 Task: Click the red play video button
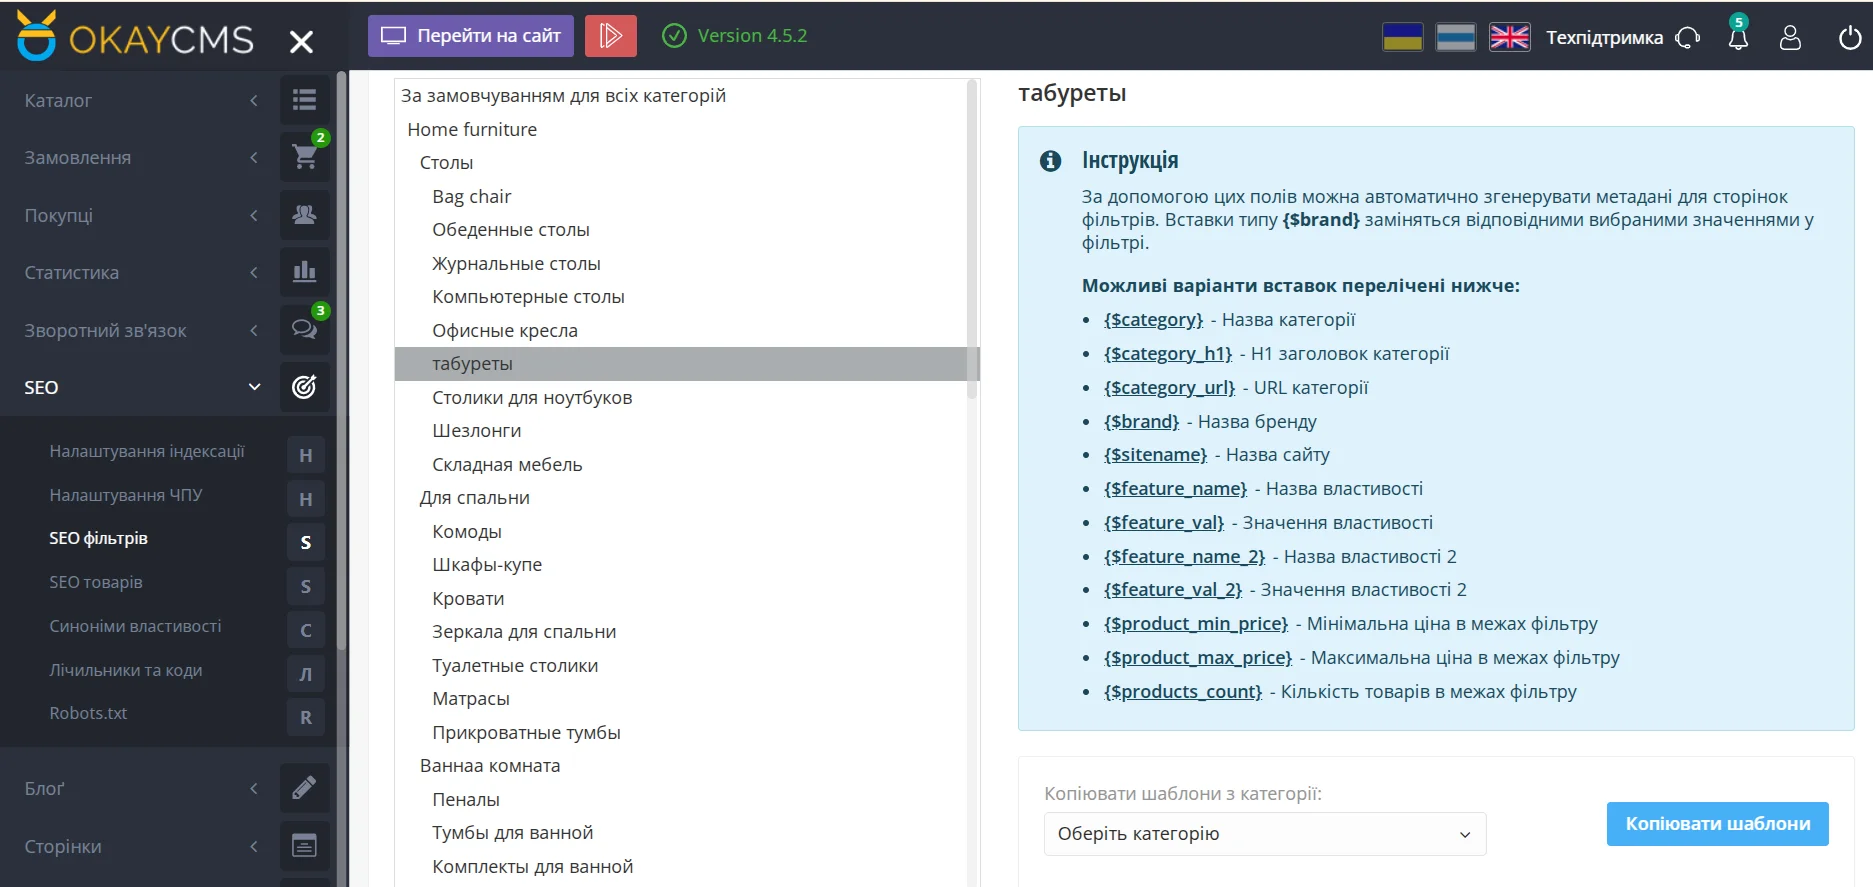click(610, 36)
